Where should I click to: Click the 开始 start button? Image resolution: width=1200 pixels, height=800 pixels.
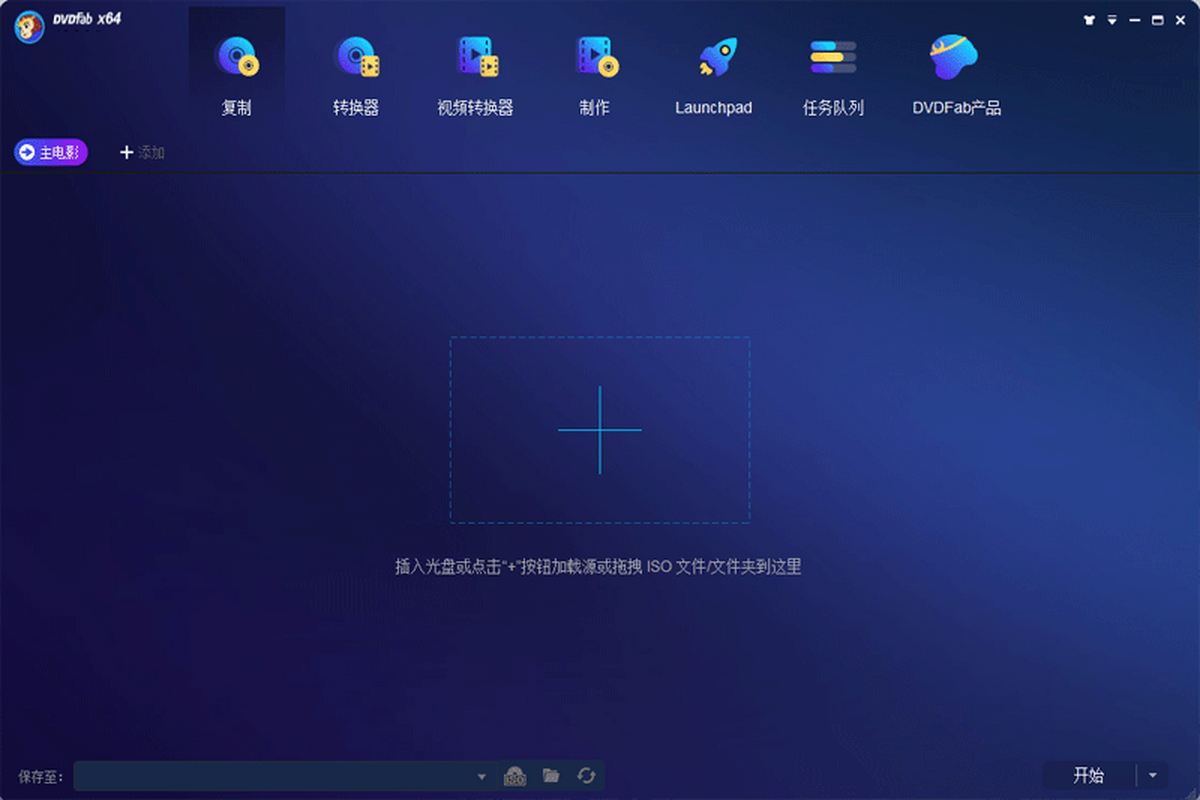(1089, 775)
